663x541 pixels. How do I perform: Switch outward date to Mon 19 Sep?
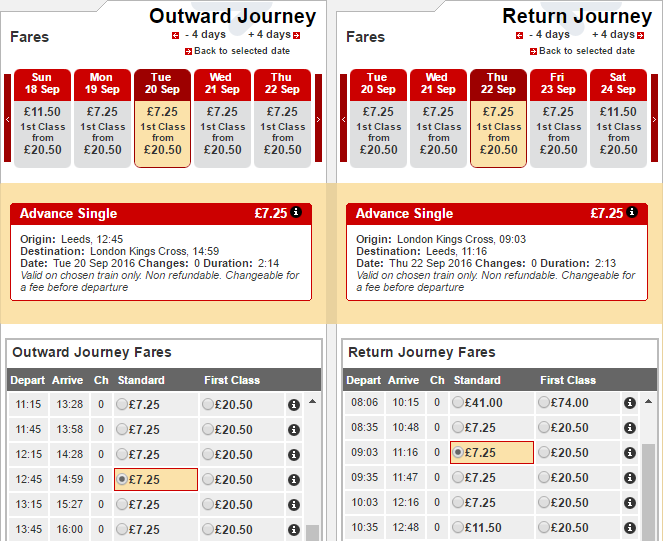(102, 118)
